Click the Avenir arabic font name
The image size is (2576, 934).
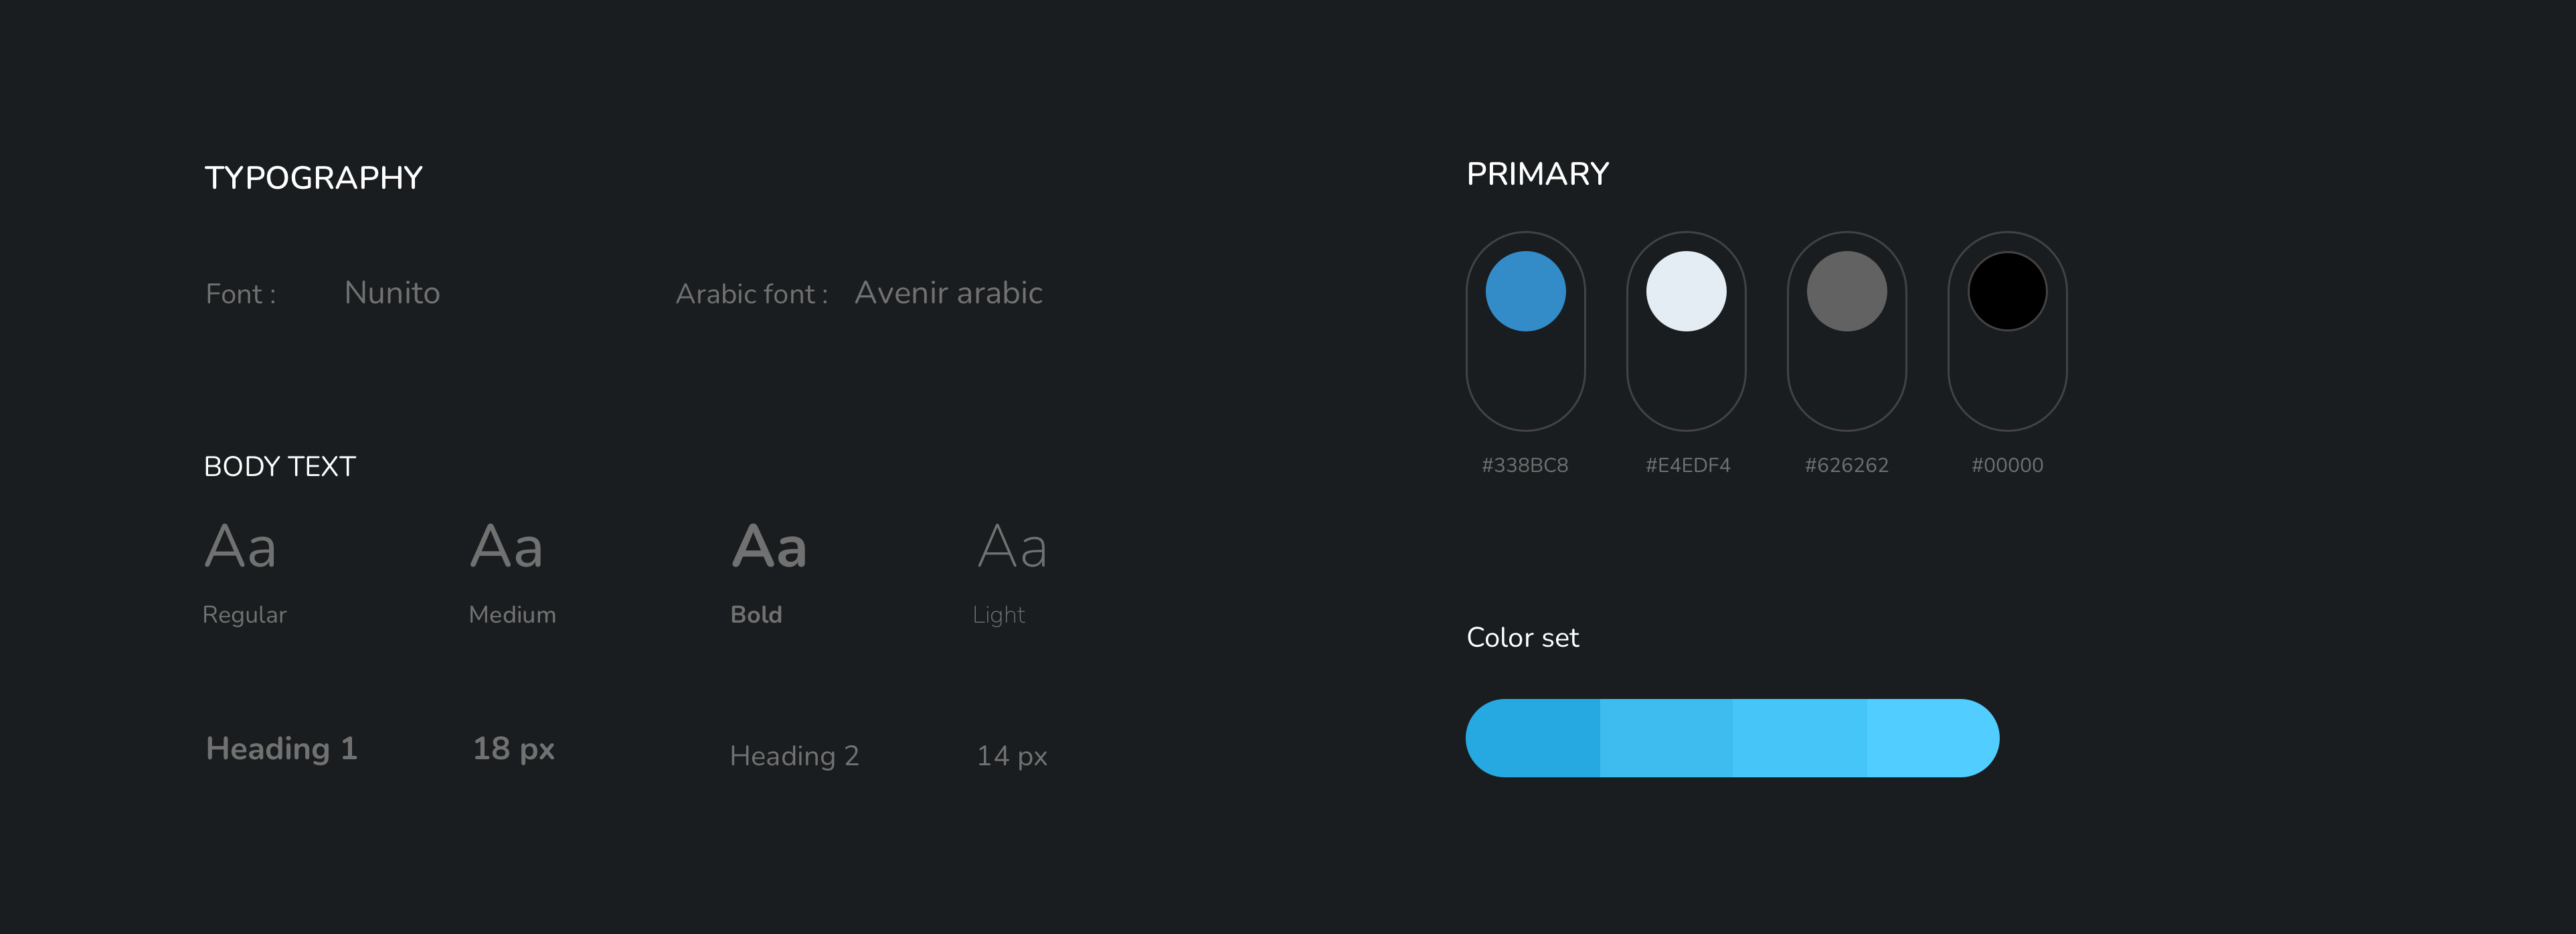[x=948, y=293]
